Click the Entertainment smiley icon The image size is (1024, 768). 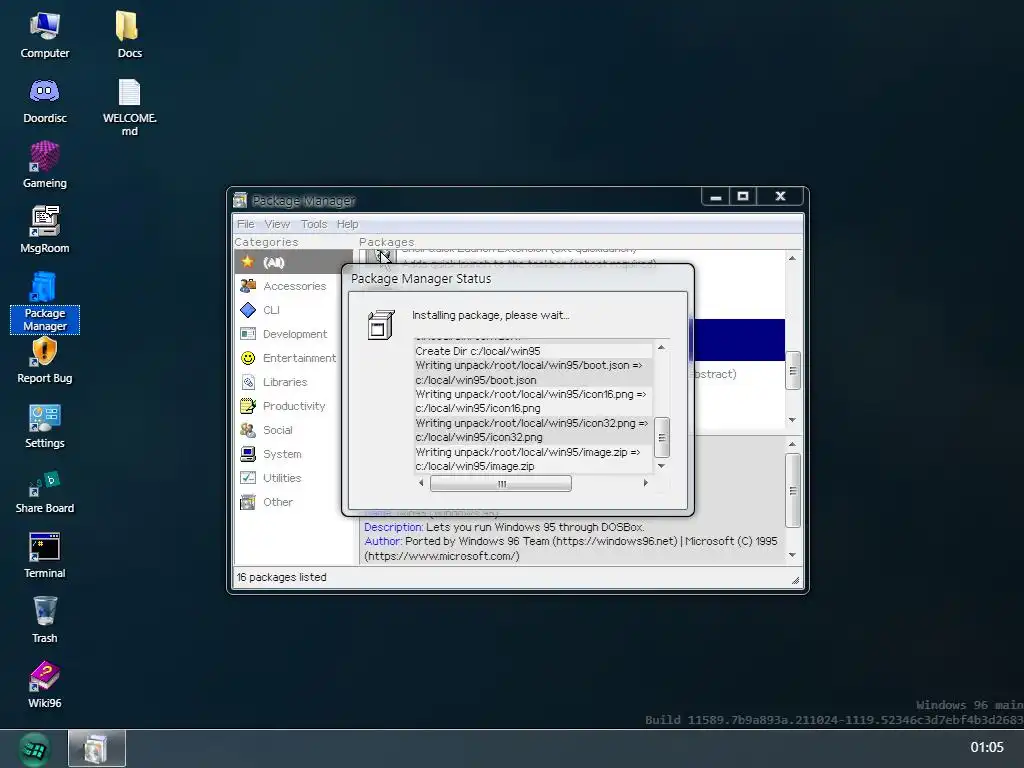pos(248,358)
